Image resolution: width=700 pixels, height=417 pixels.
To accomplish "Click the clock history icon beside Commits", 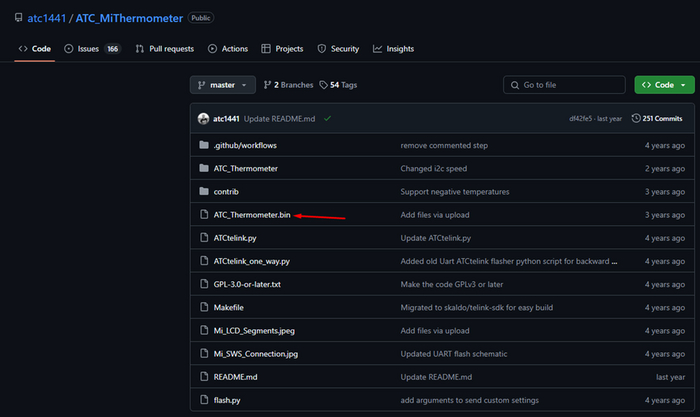I will [636, 118].
